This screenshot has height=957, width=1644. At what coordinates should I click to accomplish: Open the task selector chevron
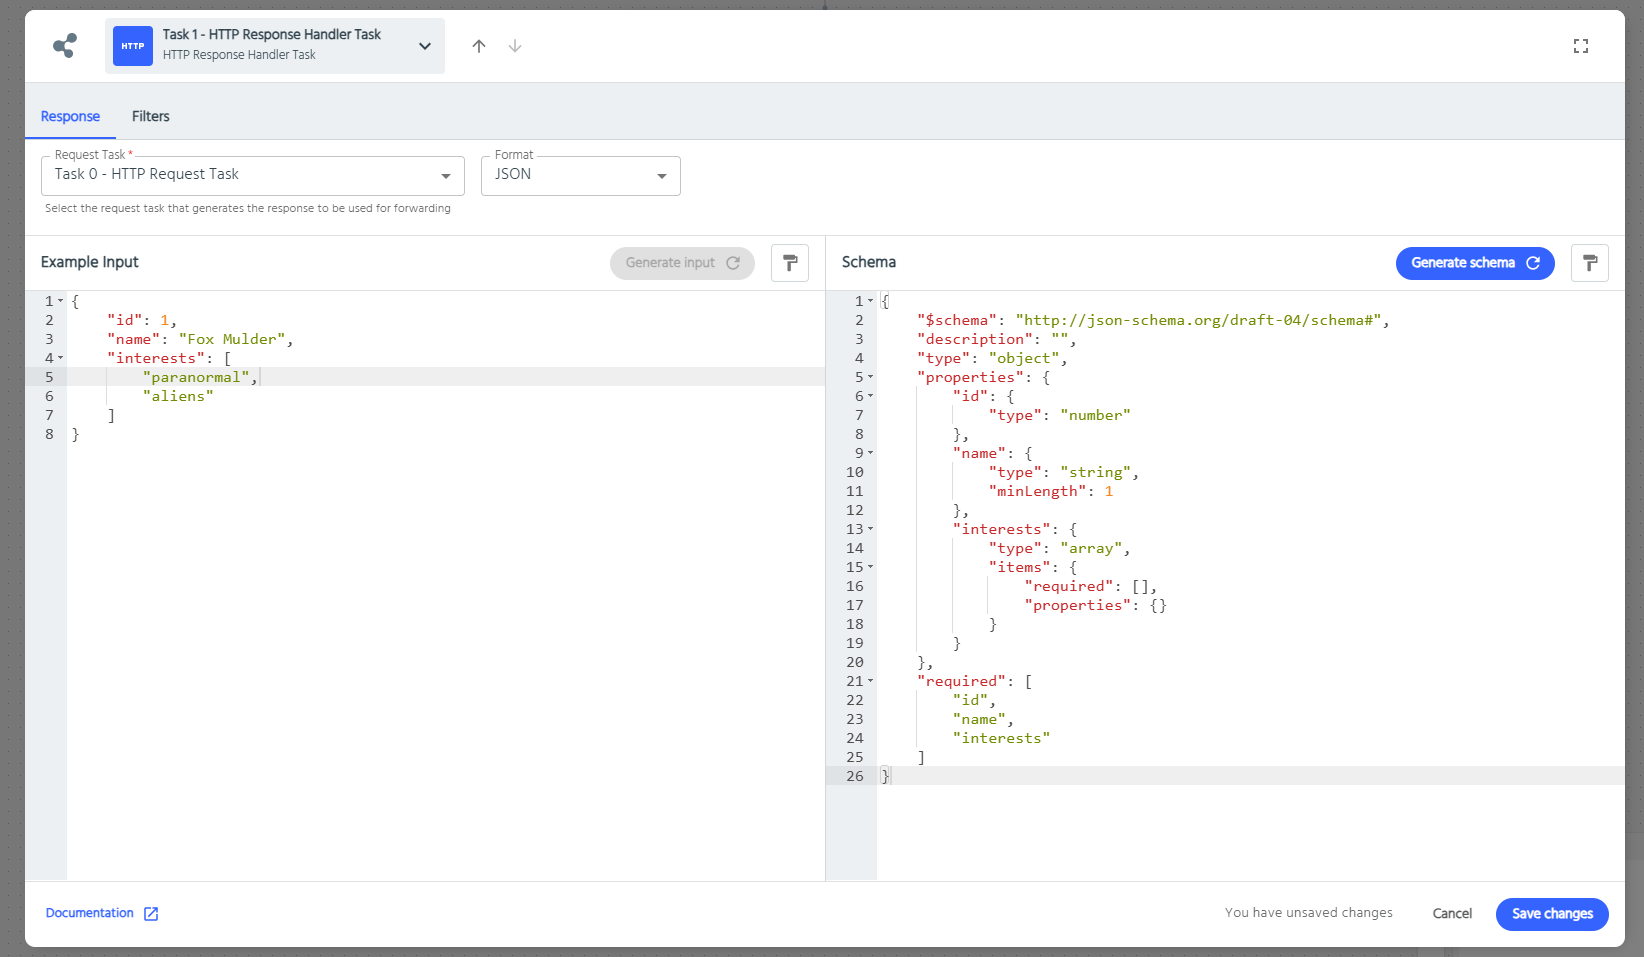pos(425,46)
